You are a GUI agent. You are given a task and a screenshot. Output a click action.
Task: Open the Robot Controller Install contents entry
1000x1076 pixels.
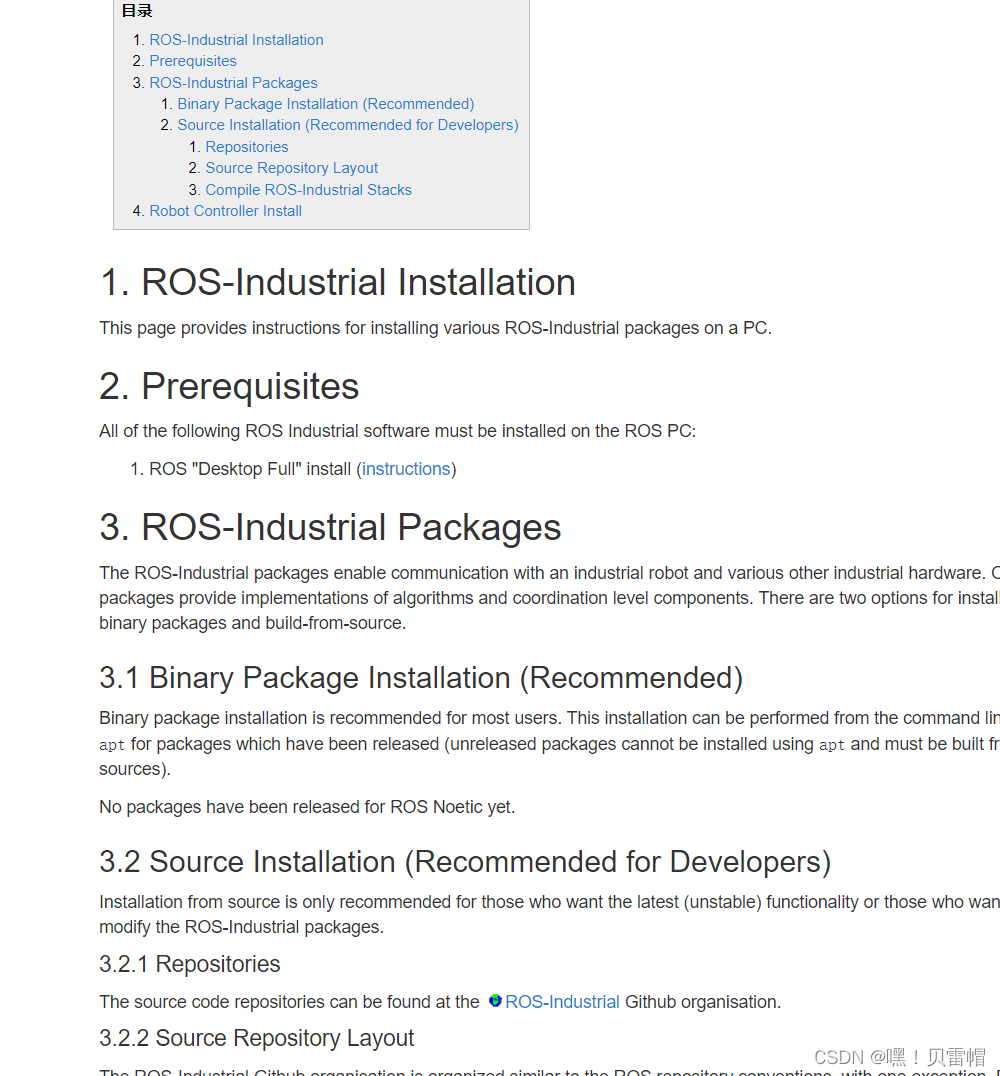click(x=225, y=210)
